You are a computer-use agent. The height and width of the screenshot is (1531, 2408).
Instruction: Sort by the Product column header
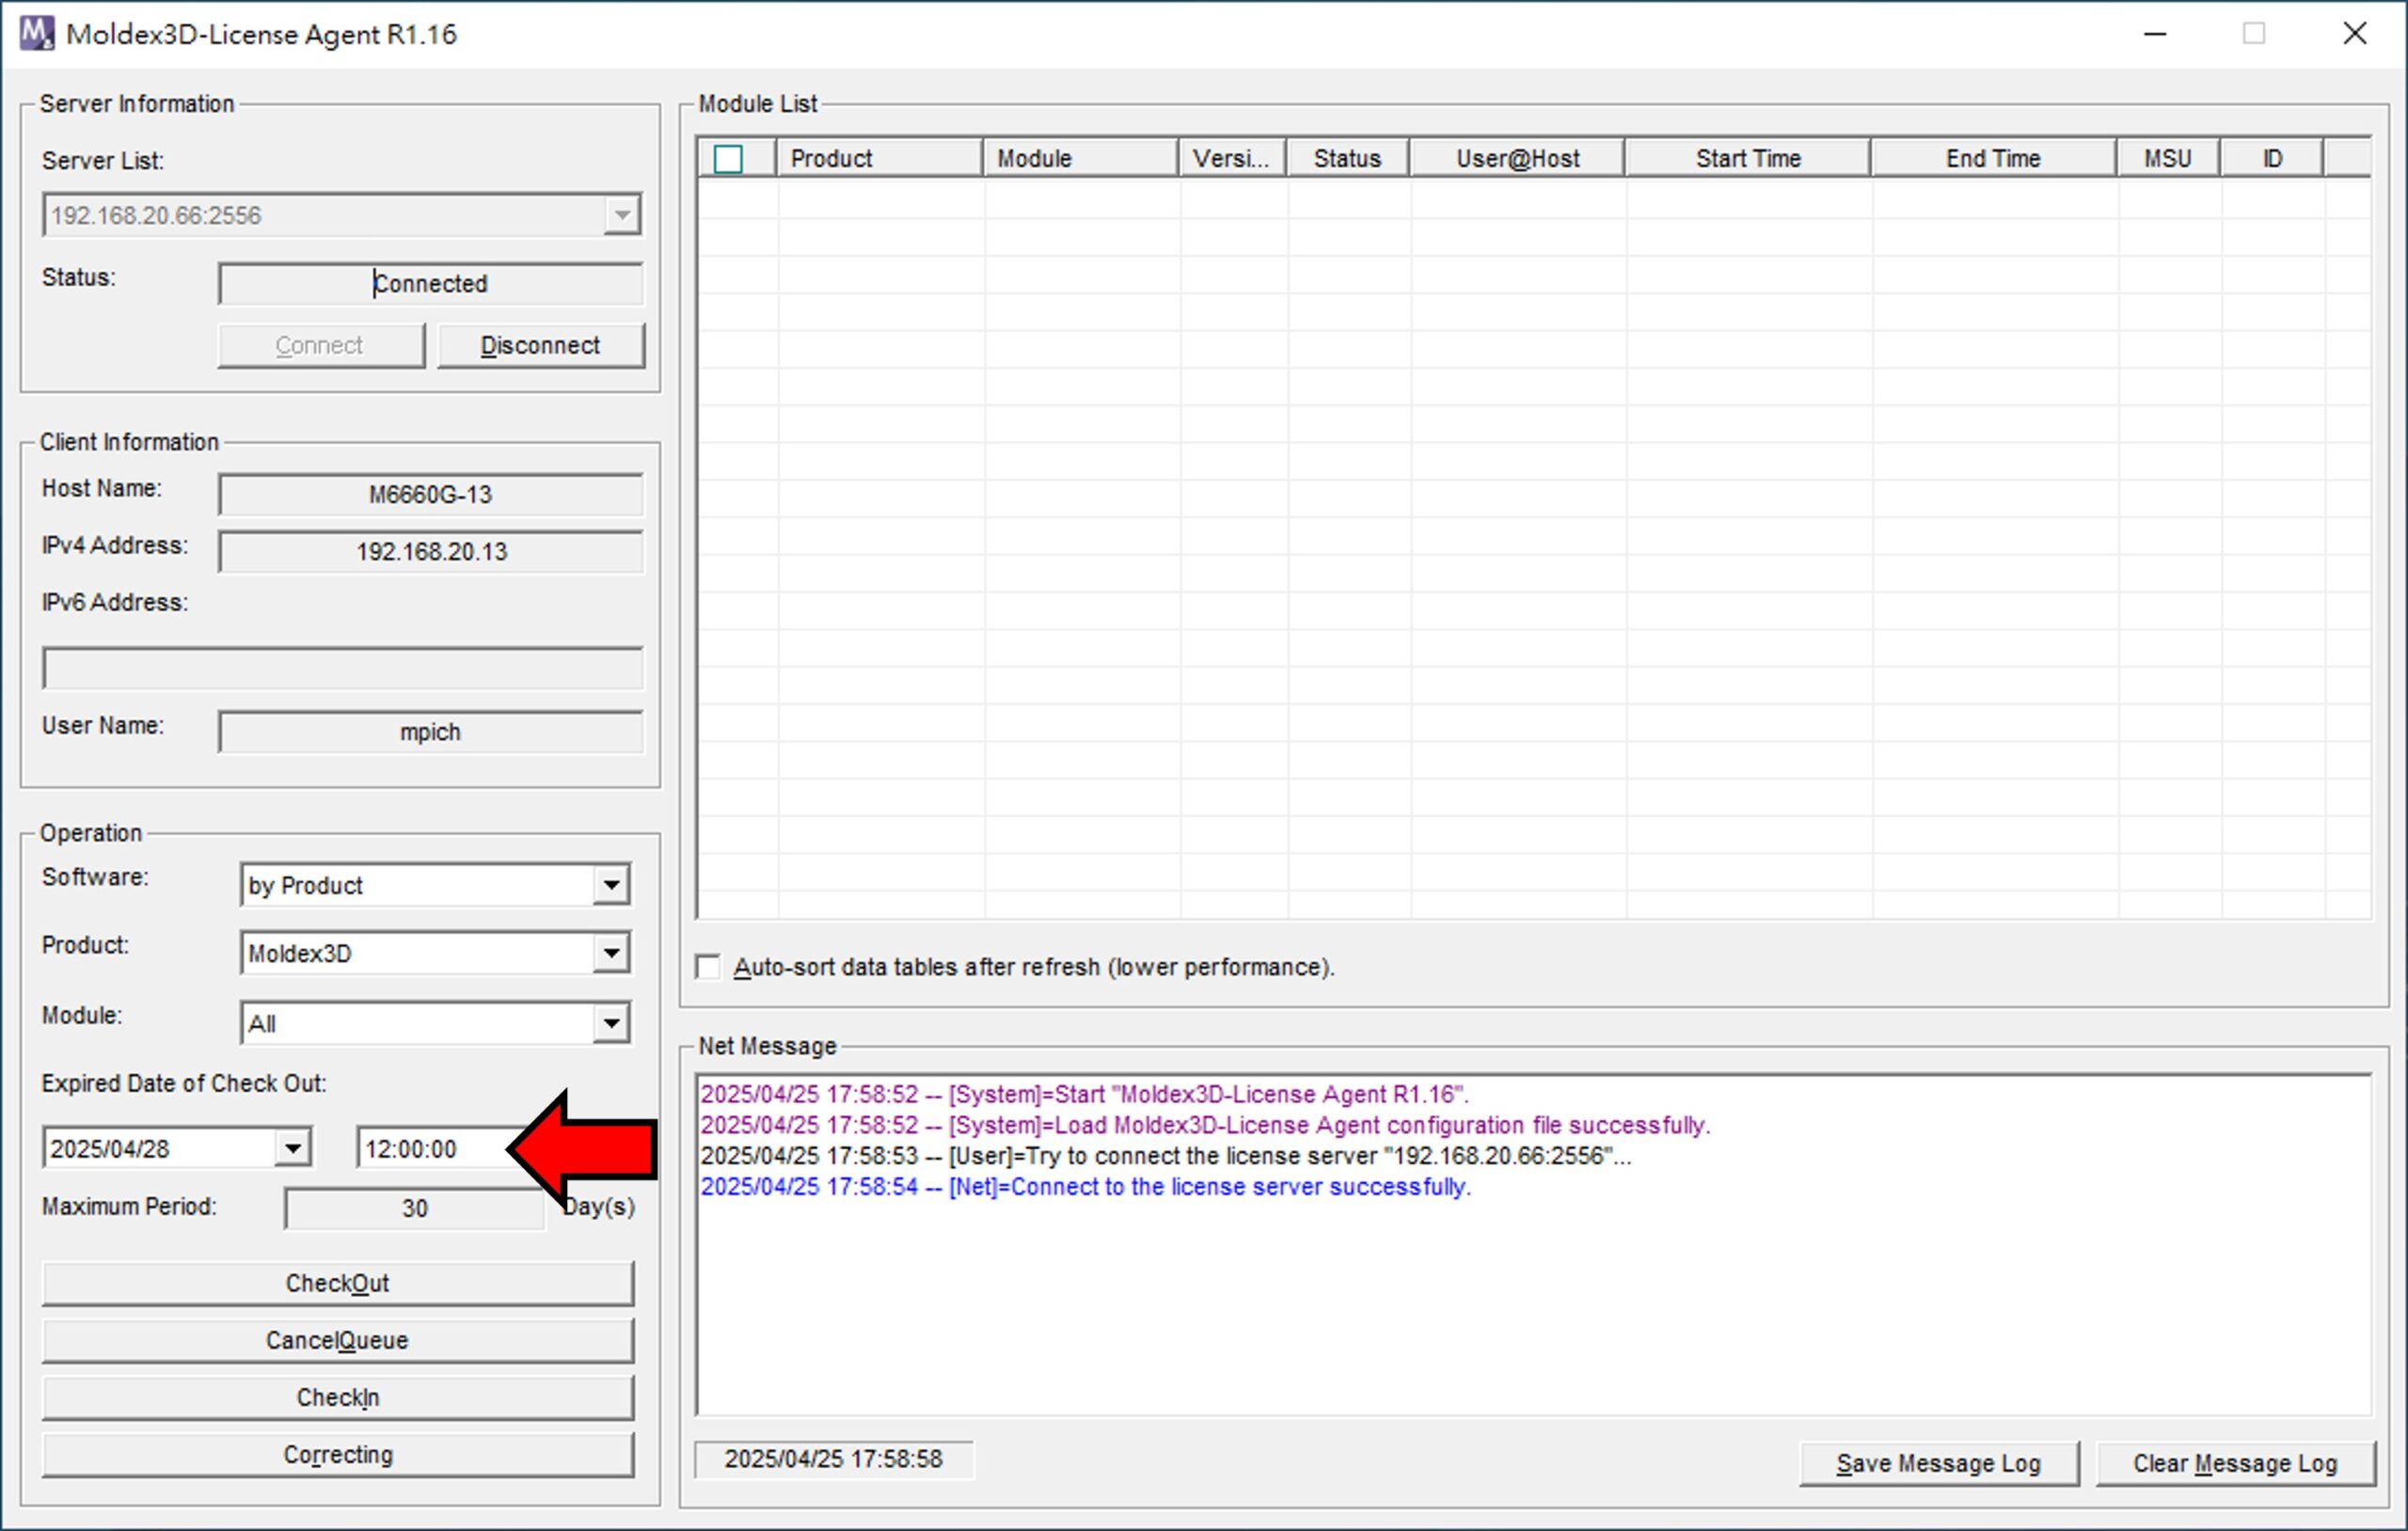pyautogui.click(x=880, y=158)
